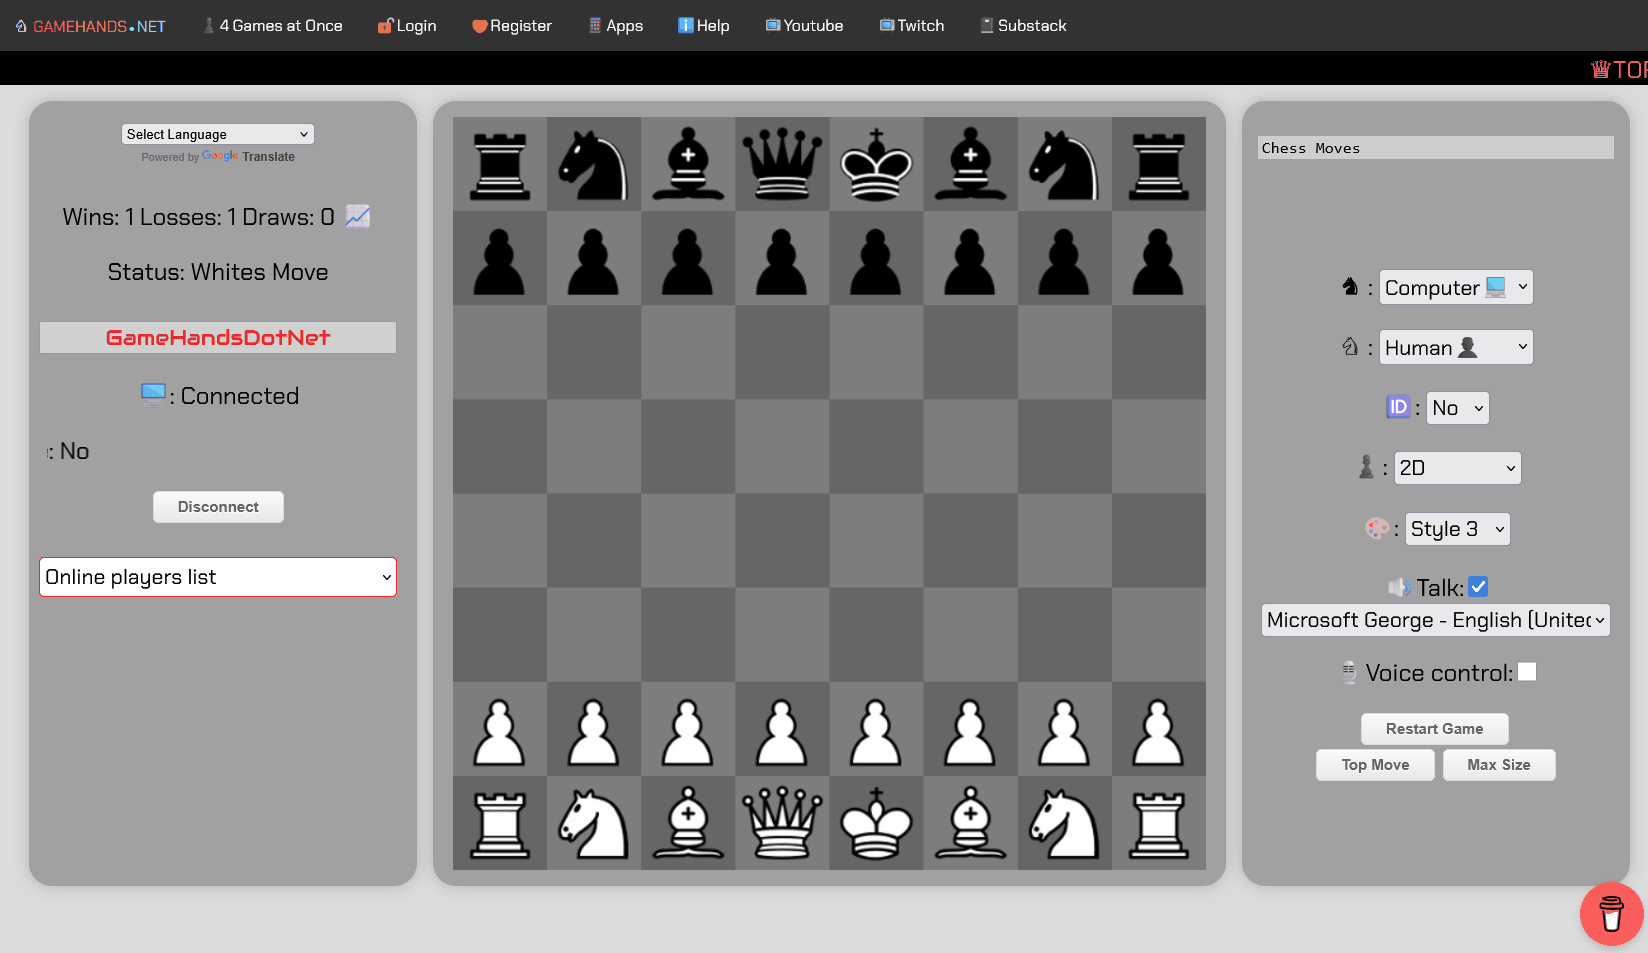This screenshot has height=953, width=1648.
Task: Open the Help menu item
Action: [x=704, y=26]
